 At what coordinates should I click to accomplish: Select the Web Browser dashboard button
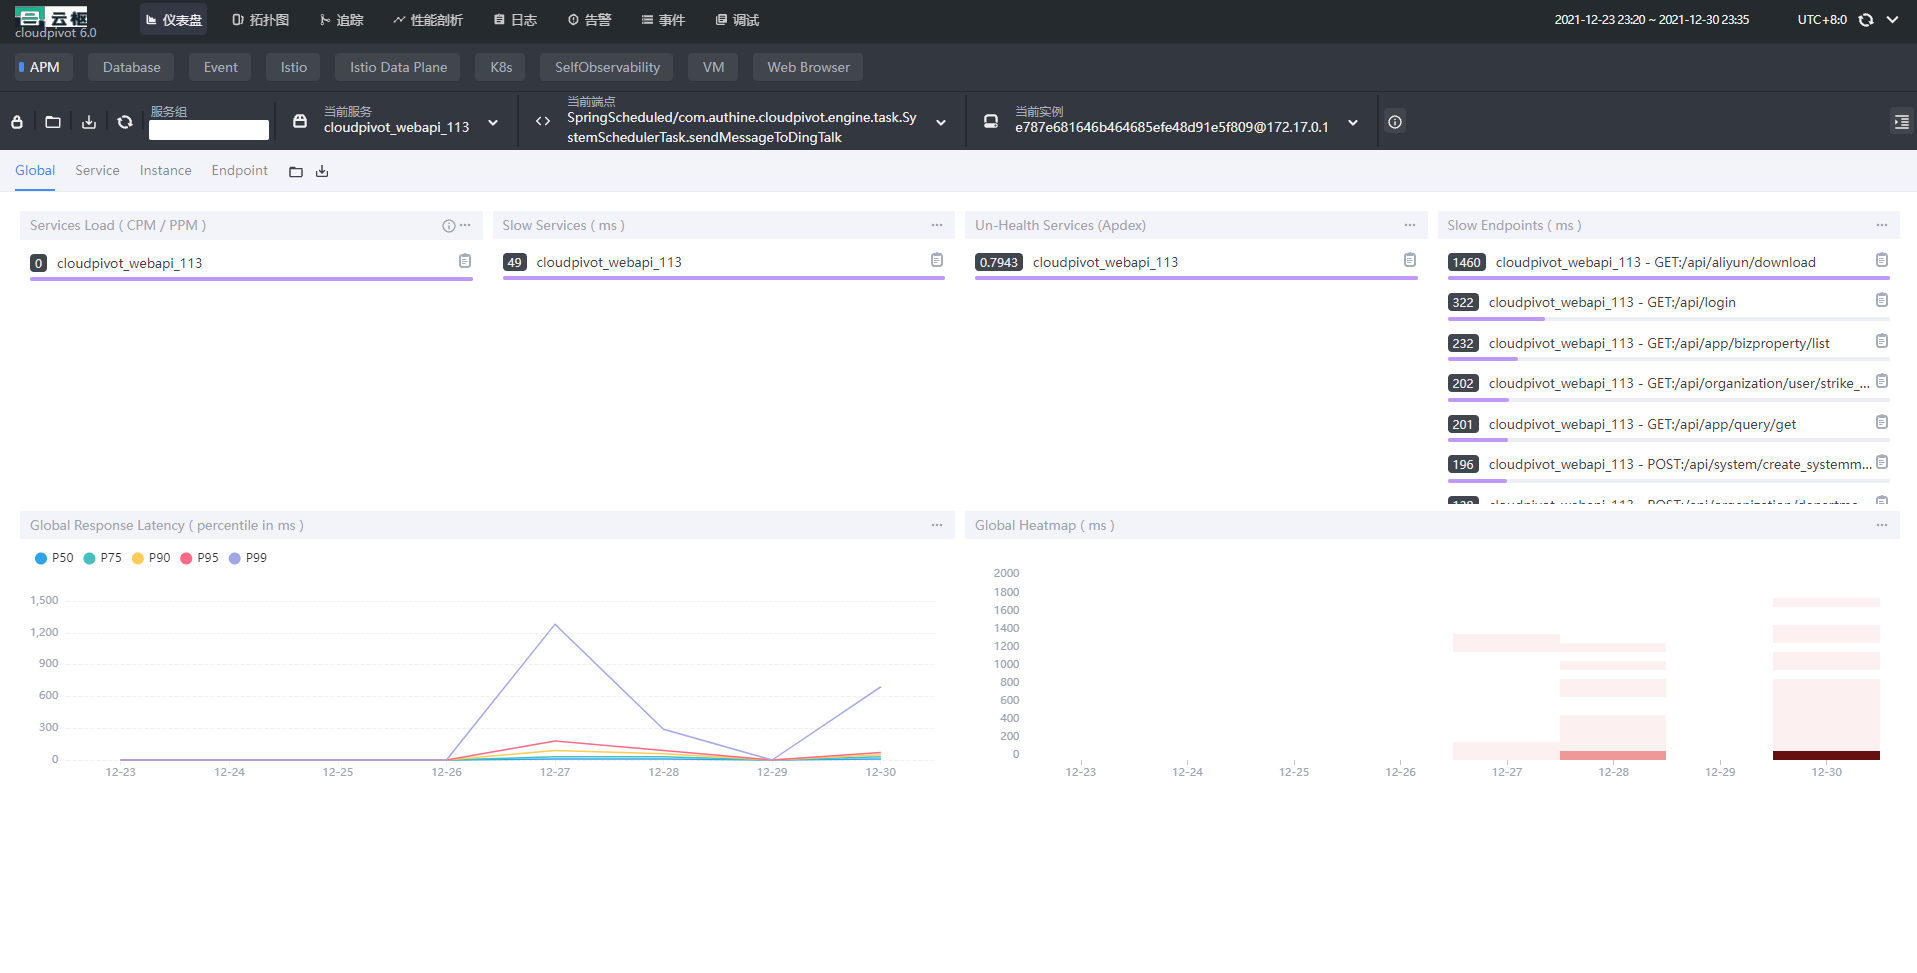[x=808, y=67]
